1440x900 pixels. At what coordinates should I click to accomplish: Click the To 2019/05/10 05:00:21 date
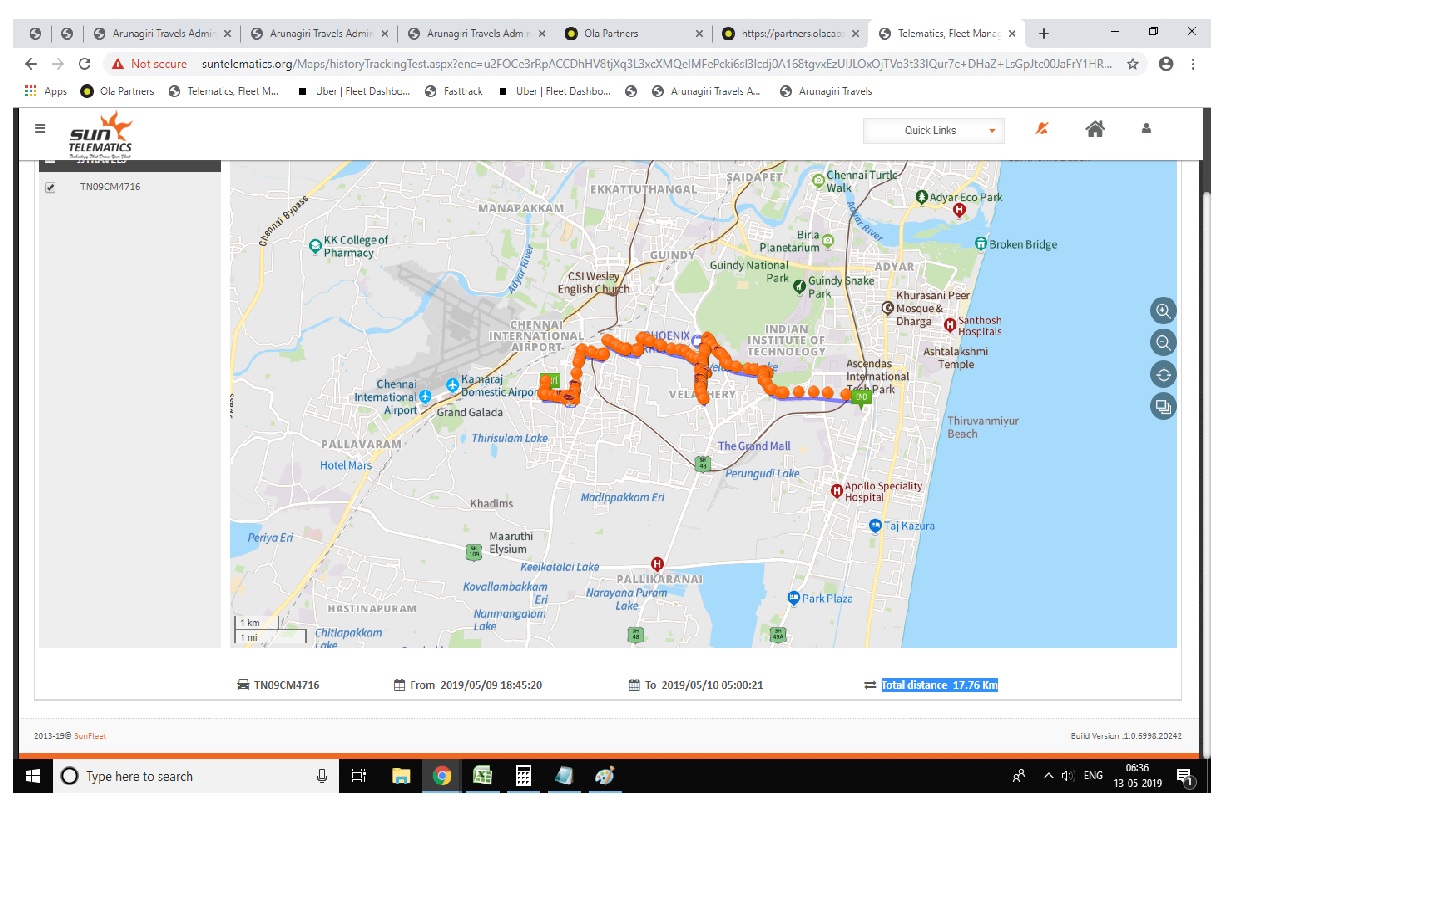pos(704,685)
